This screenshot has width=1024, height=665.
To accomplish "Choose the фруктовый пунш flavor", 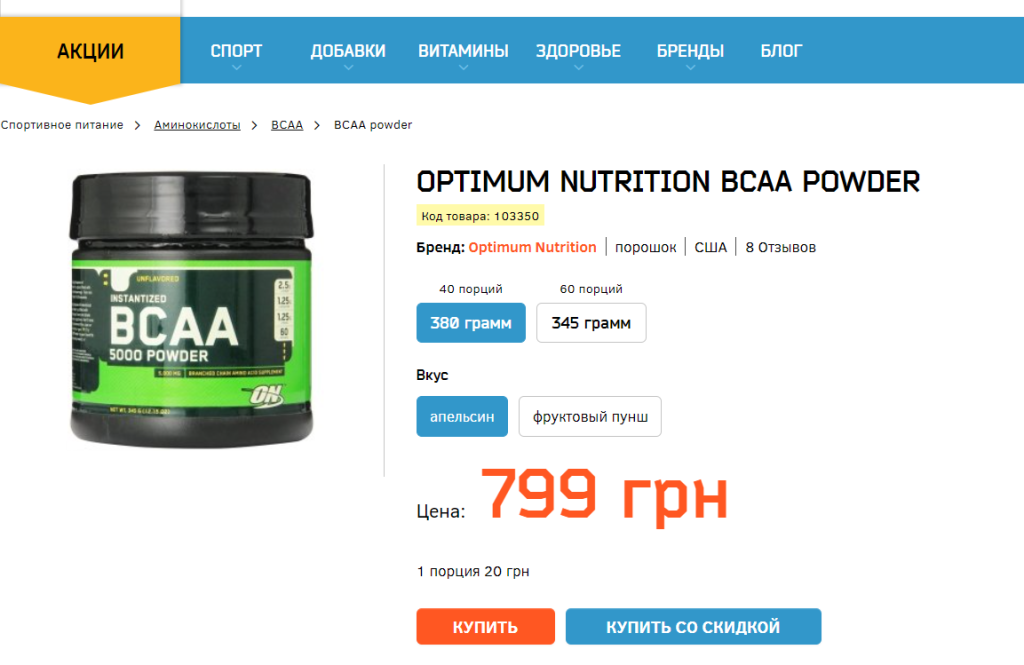I will [x=590, y=416].
